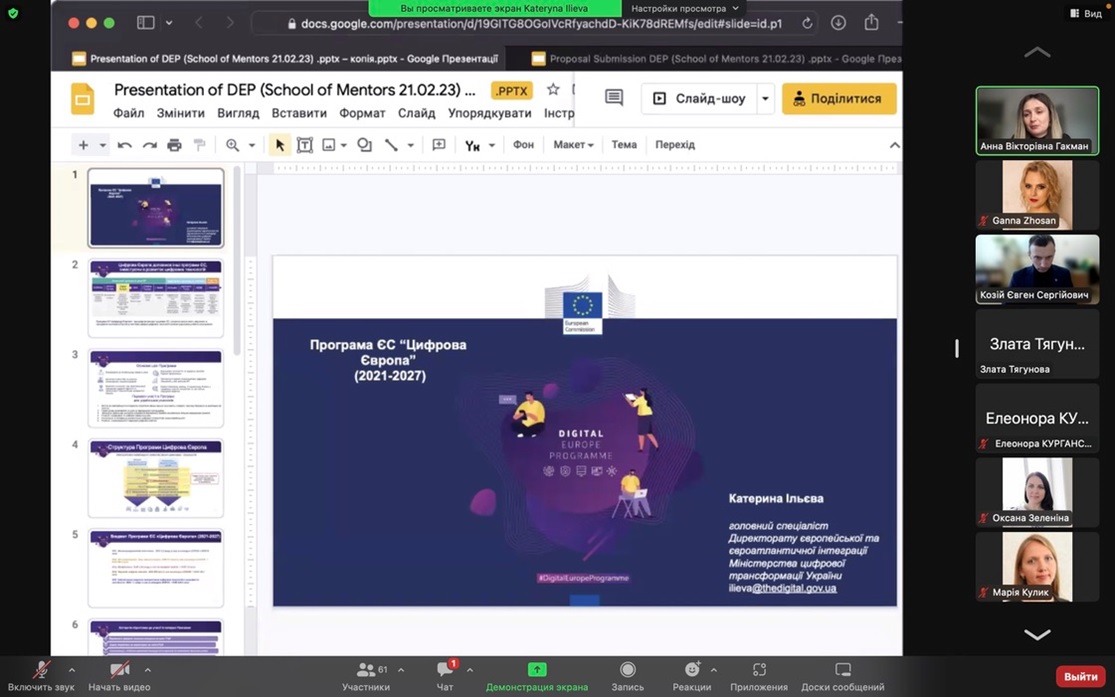Viewport: 1115px width, 697px height.
Task: Click Фон background button
Action: pos(523,144)
